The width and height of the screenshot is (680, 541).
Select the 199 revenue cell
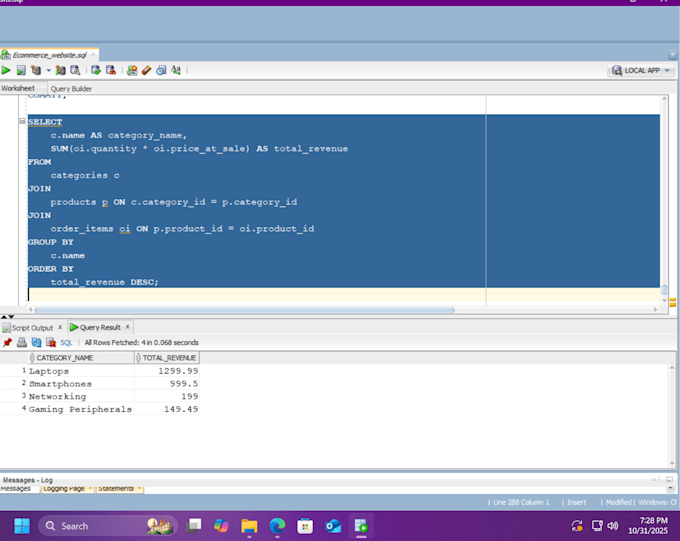[x=167, y=396]
